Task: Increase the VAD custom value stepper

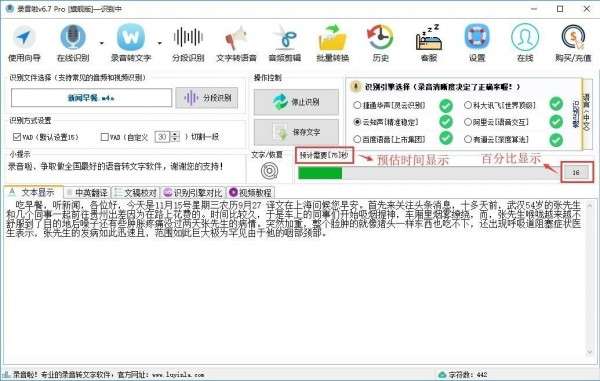Action: (175, 134)
